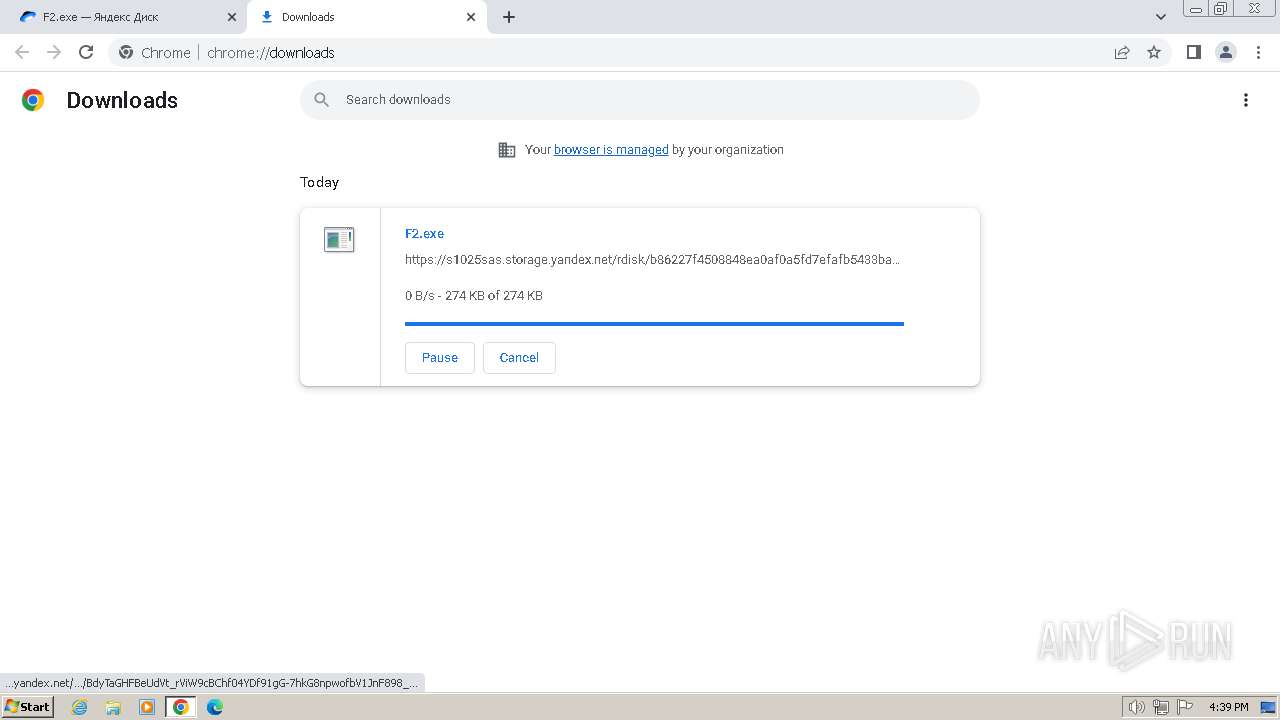The height and width of the screenshot is (720, 1280).
Task: Click the network tray icon
Action: pyautogui.click(x=1161, y=707)
